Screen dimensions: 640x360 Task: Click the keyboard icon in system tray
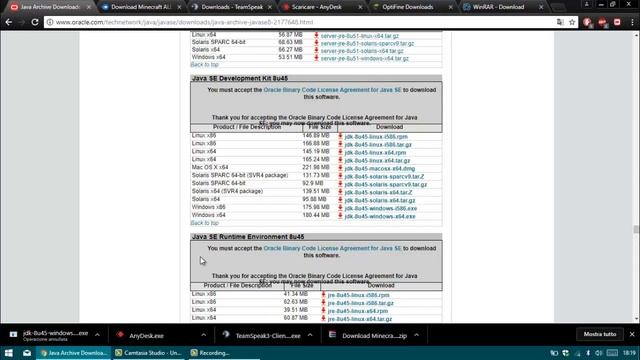point(612,353)
